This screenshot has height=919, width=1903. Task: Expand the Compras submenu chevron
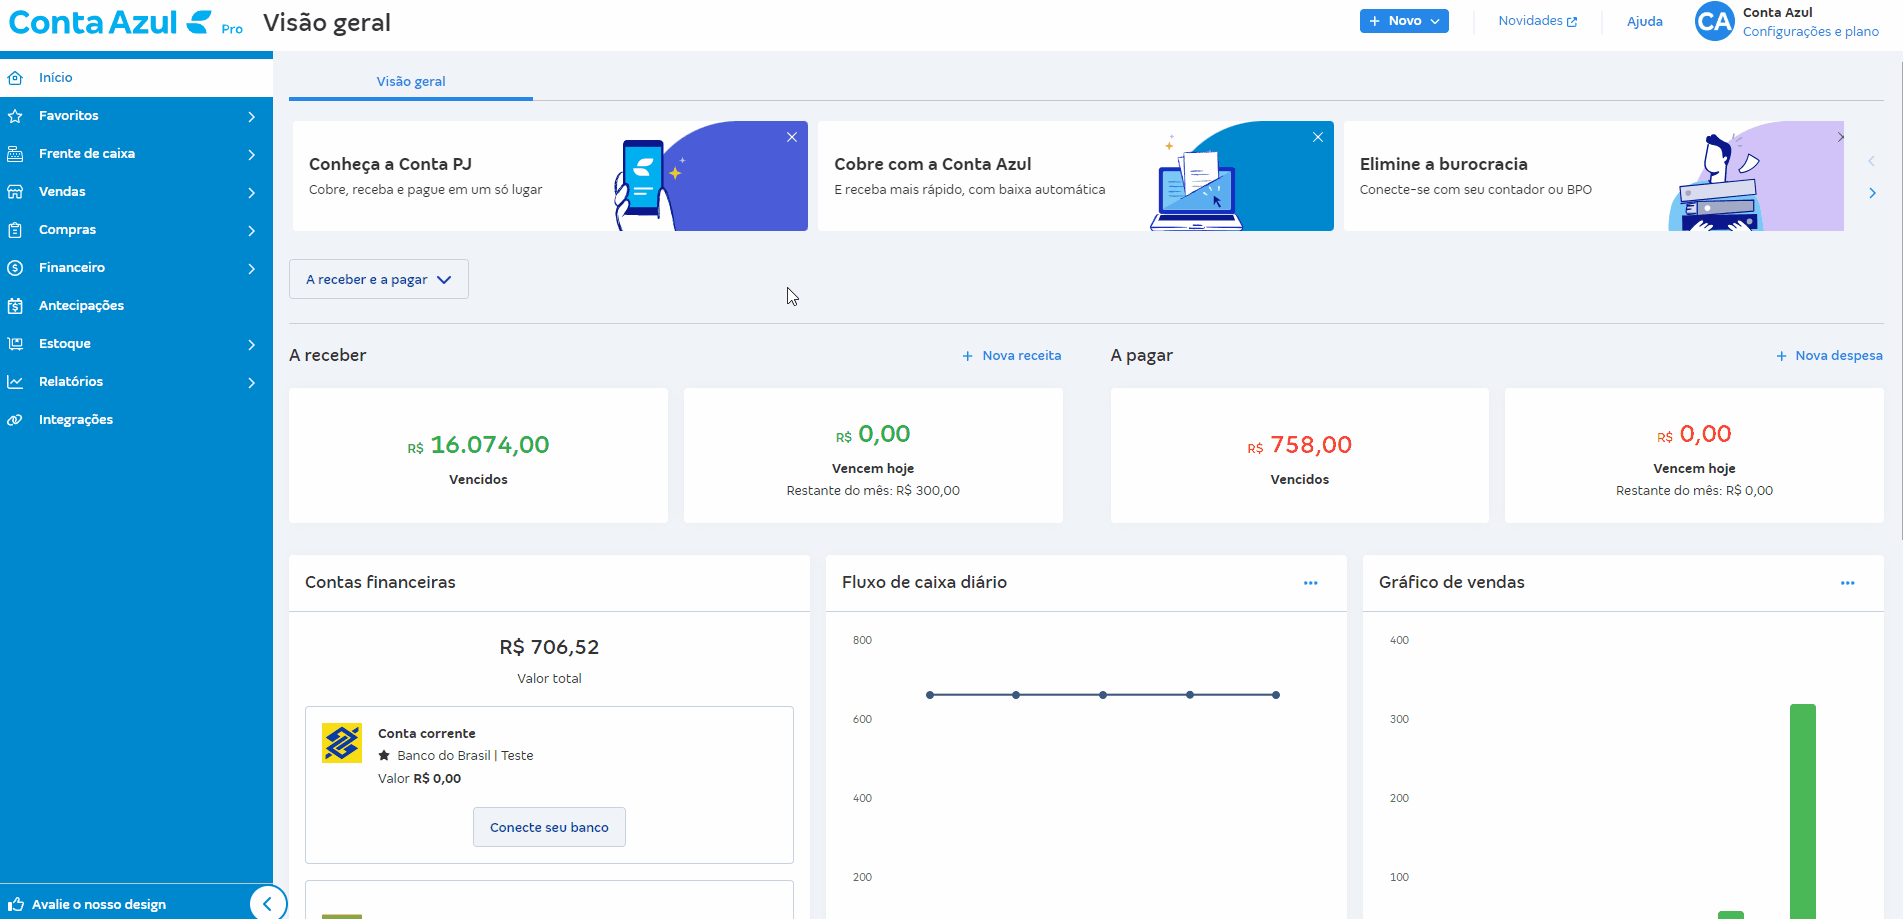pyautogui.click(x=251, y=231)
